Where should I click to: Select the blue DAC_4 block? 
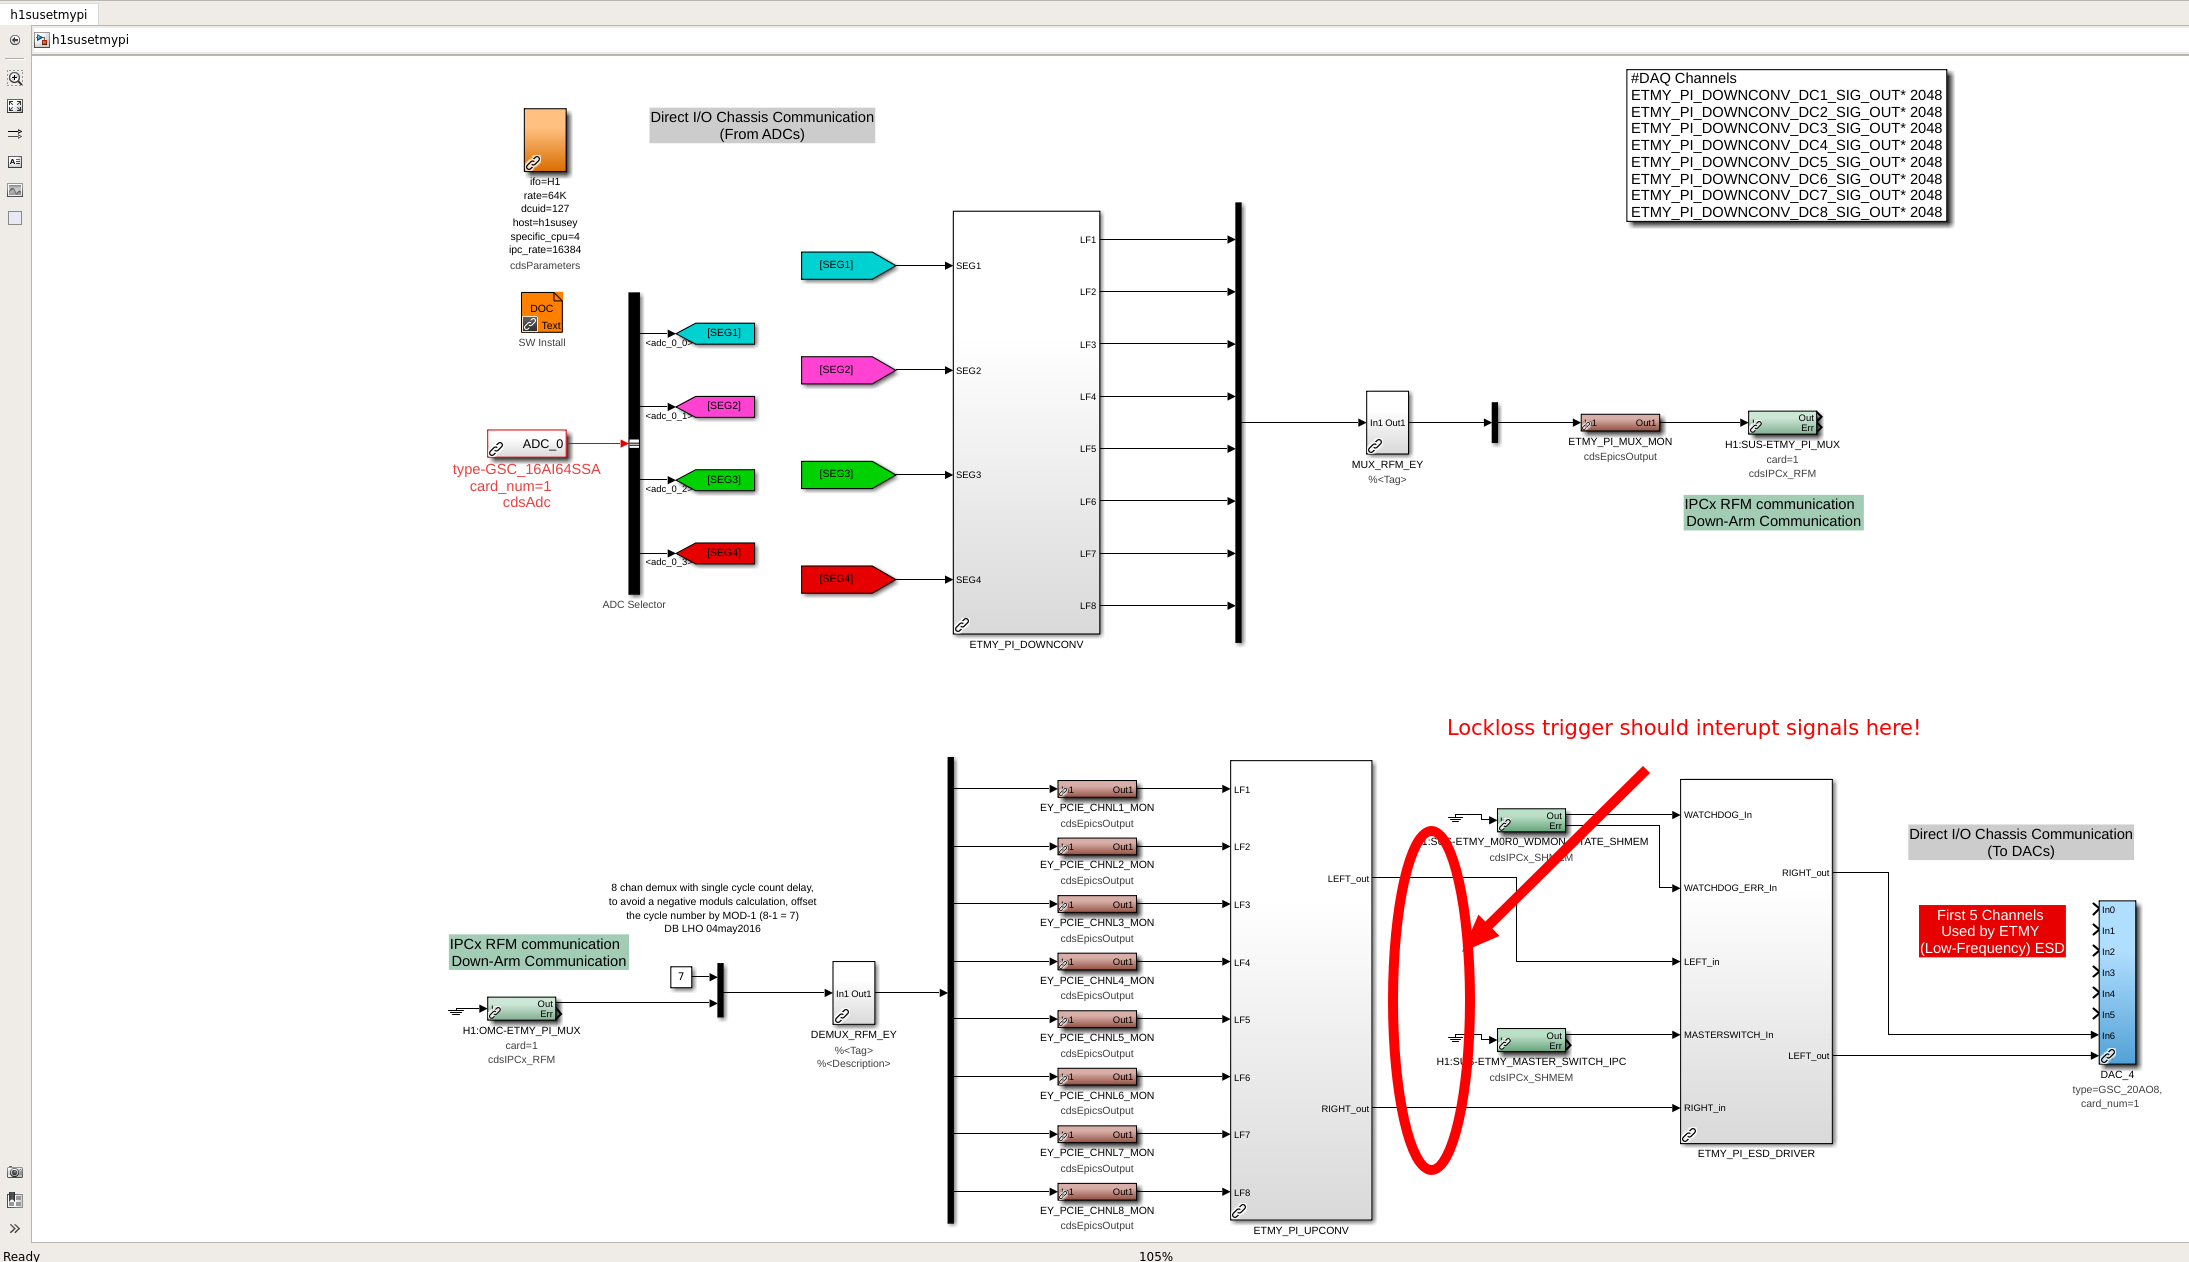coord(2116,983)
